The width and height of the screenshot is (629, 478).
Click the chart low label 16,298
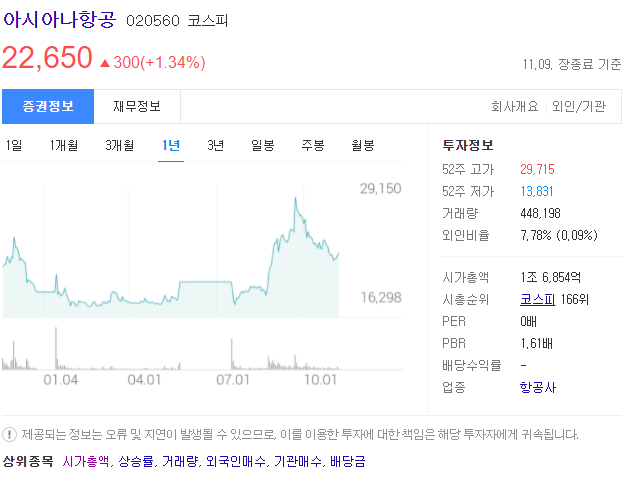[x=381, y=298]
